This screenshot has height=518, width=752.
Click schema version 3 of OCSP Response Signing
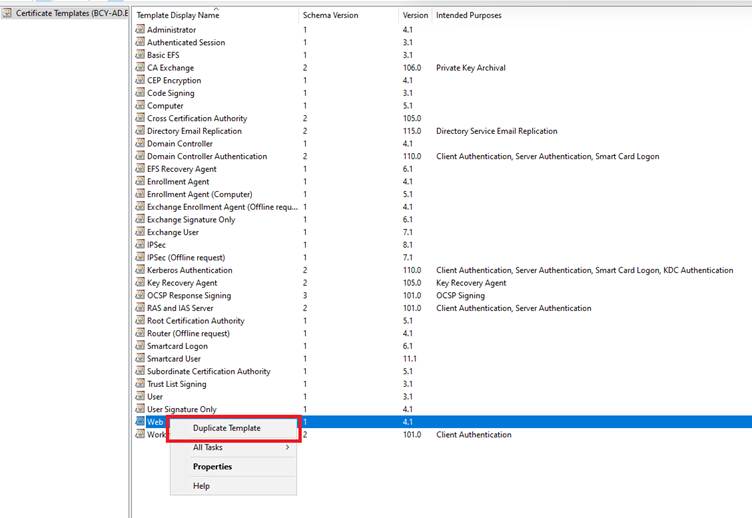pos(305,295)
